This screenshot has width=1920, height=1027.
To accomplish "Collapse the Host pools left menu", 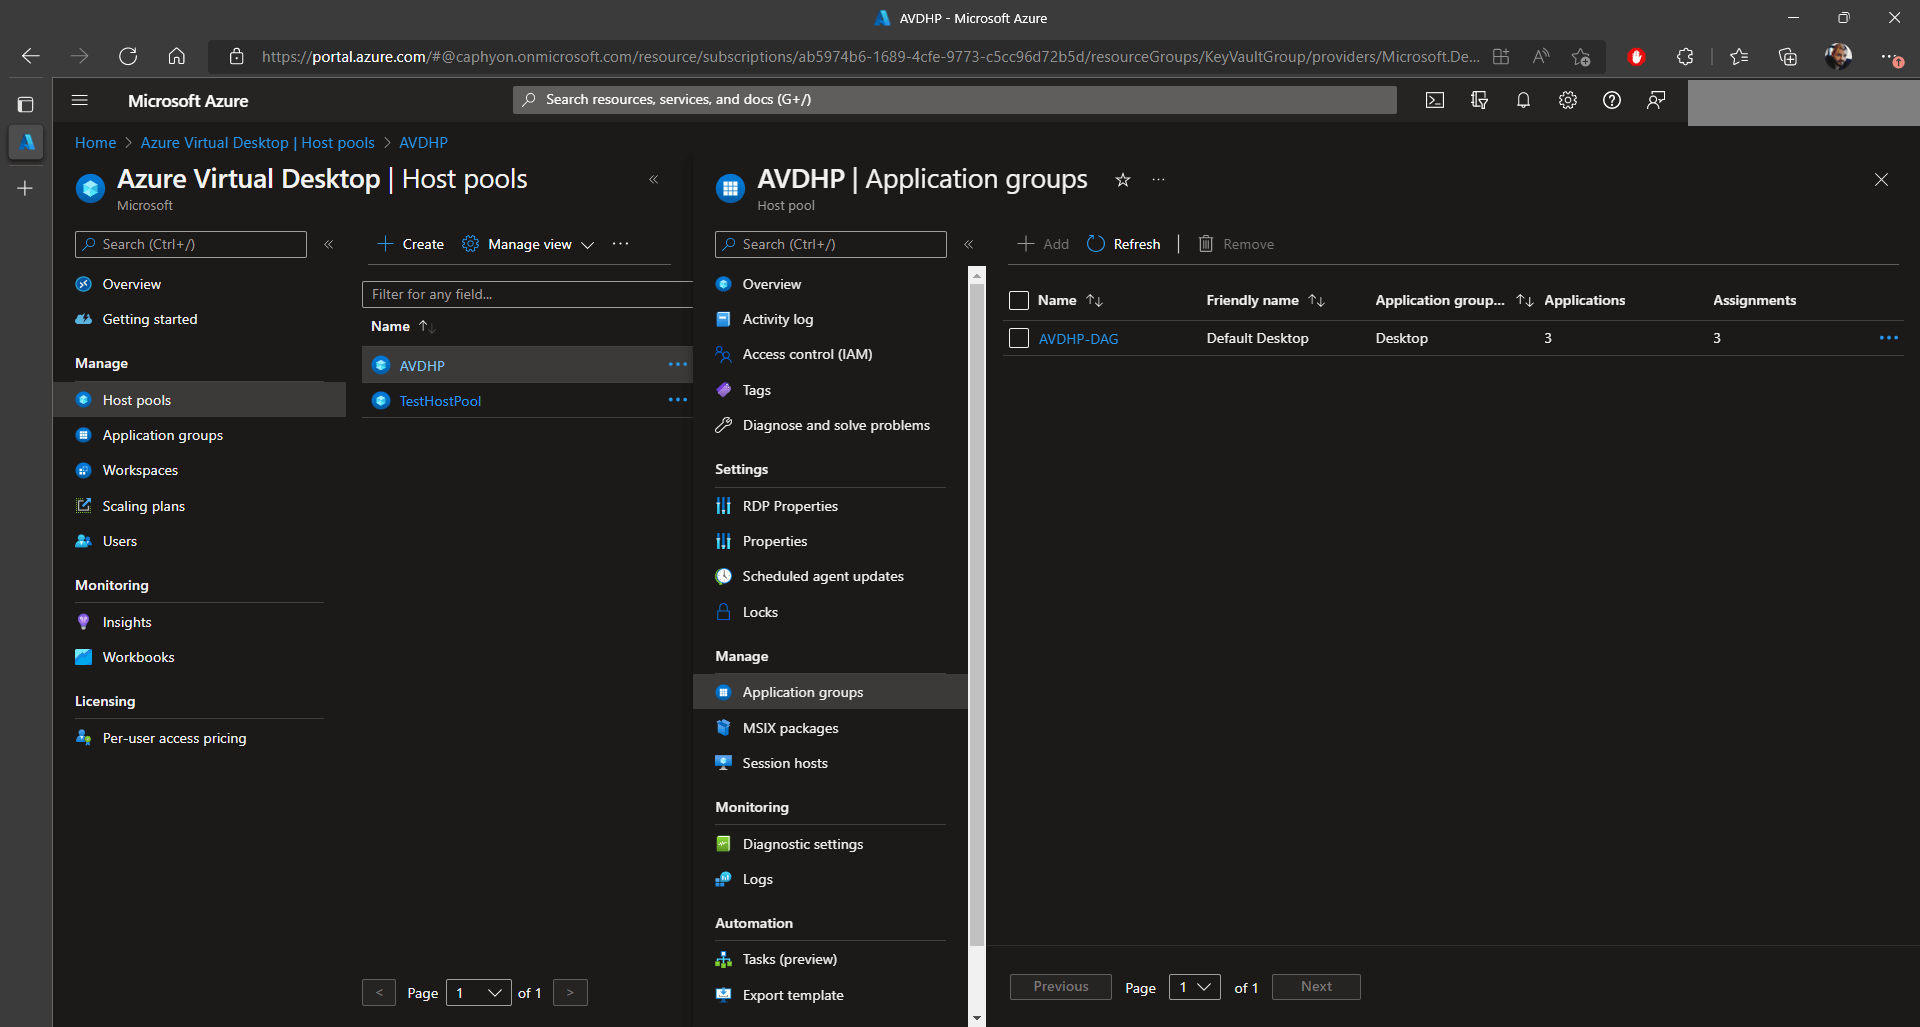I will tap(328, 244).
